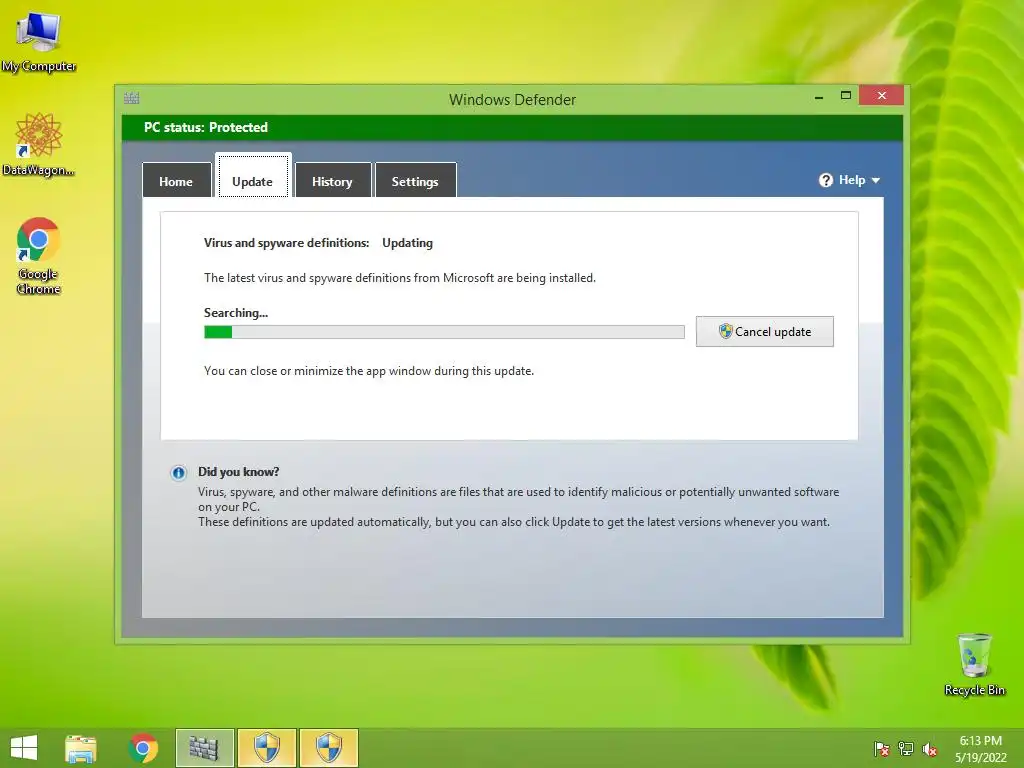Open the network tray icon
This screenshot has height=768, width=1024.
(906, 749)
